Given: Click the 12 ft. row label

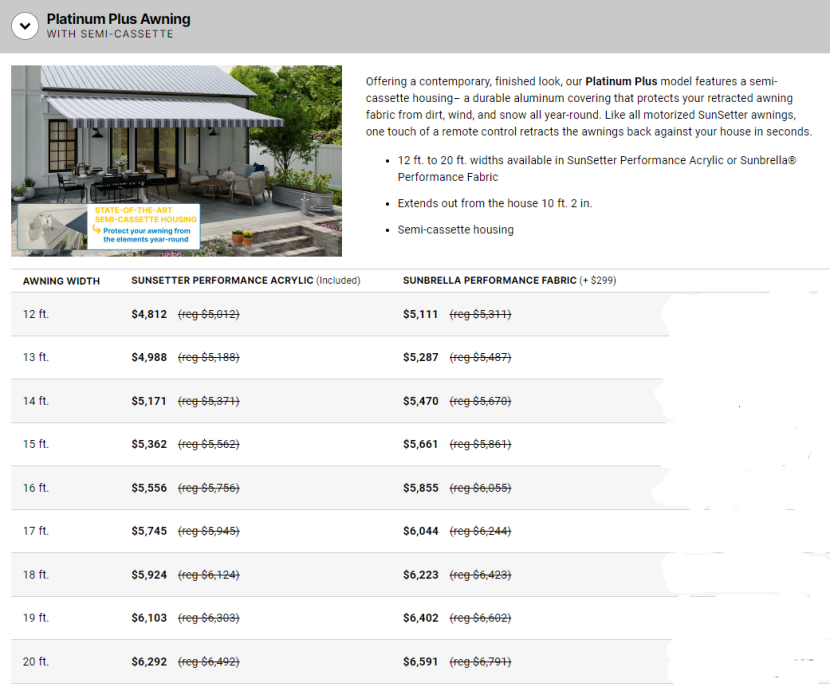Looking at the screenshot, I should tap(36, 314).
